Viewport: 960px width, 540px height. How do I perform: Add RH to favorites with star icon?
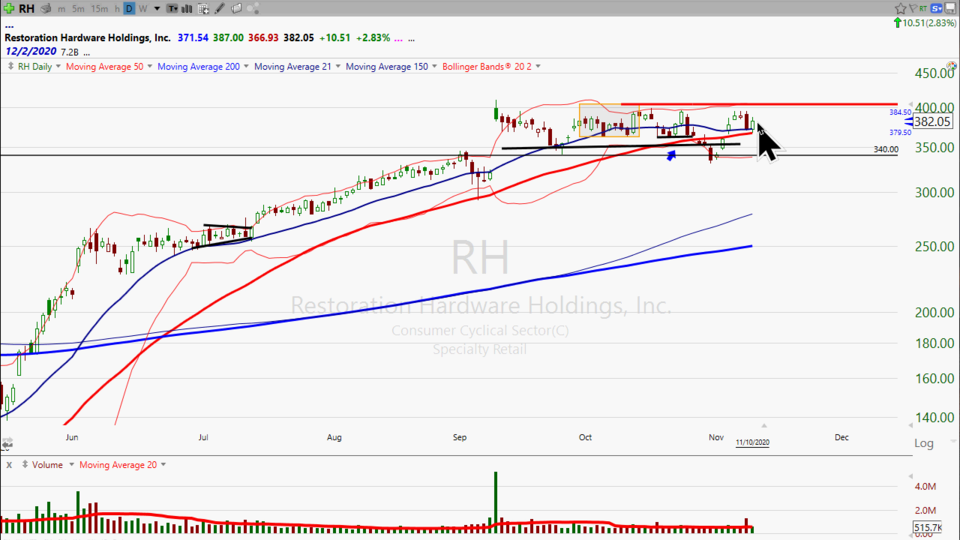pos(900,8)
